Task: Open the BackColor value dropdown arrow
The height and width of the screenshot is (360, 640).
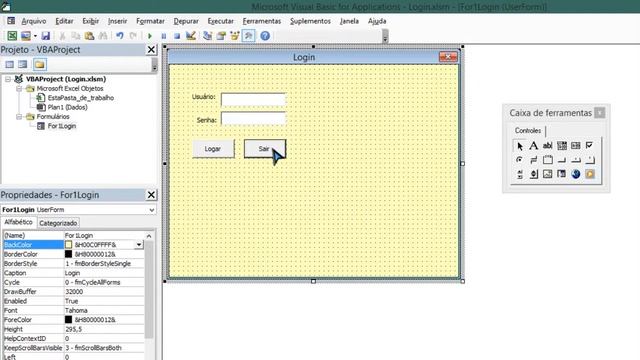Action: (x=139, y=245)
